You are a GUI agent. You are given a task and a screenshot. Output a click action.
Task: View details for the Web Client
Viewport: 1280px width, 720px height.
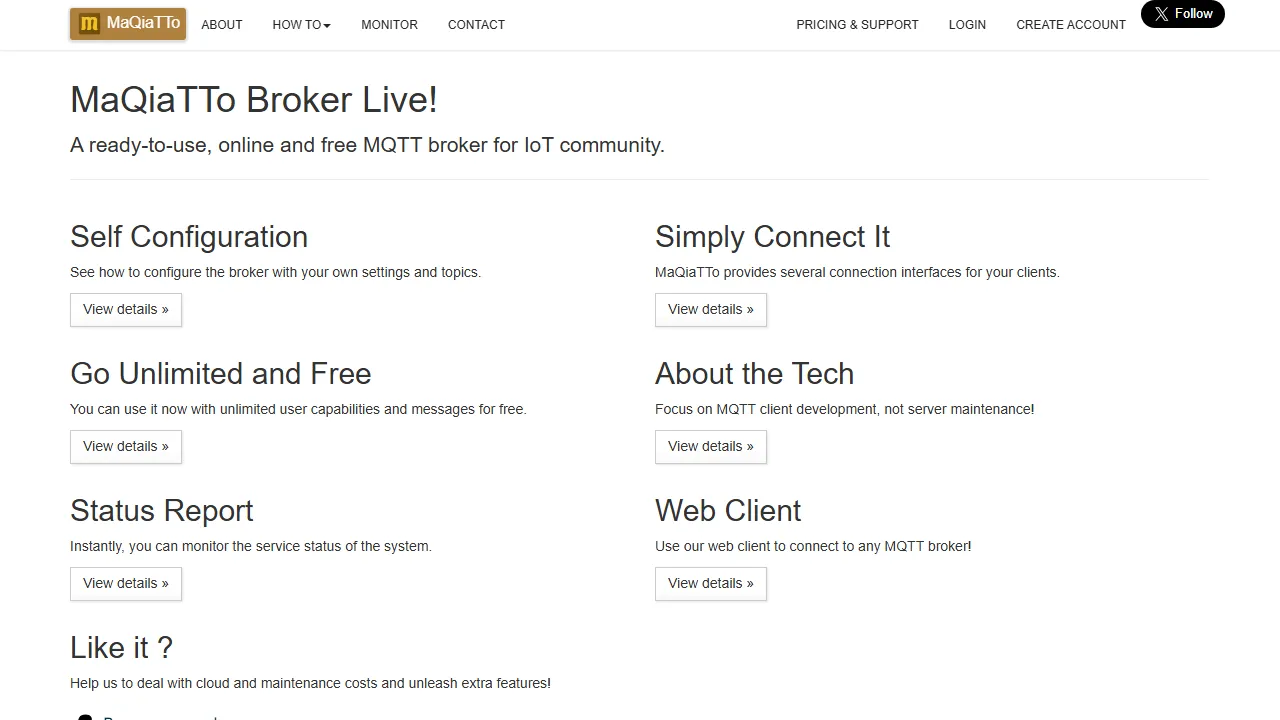pos(710,583)
